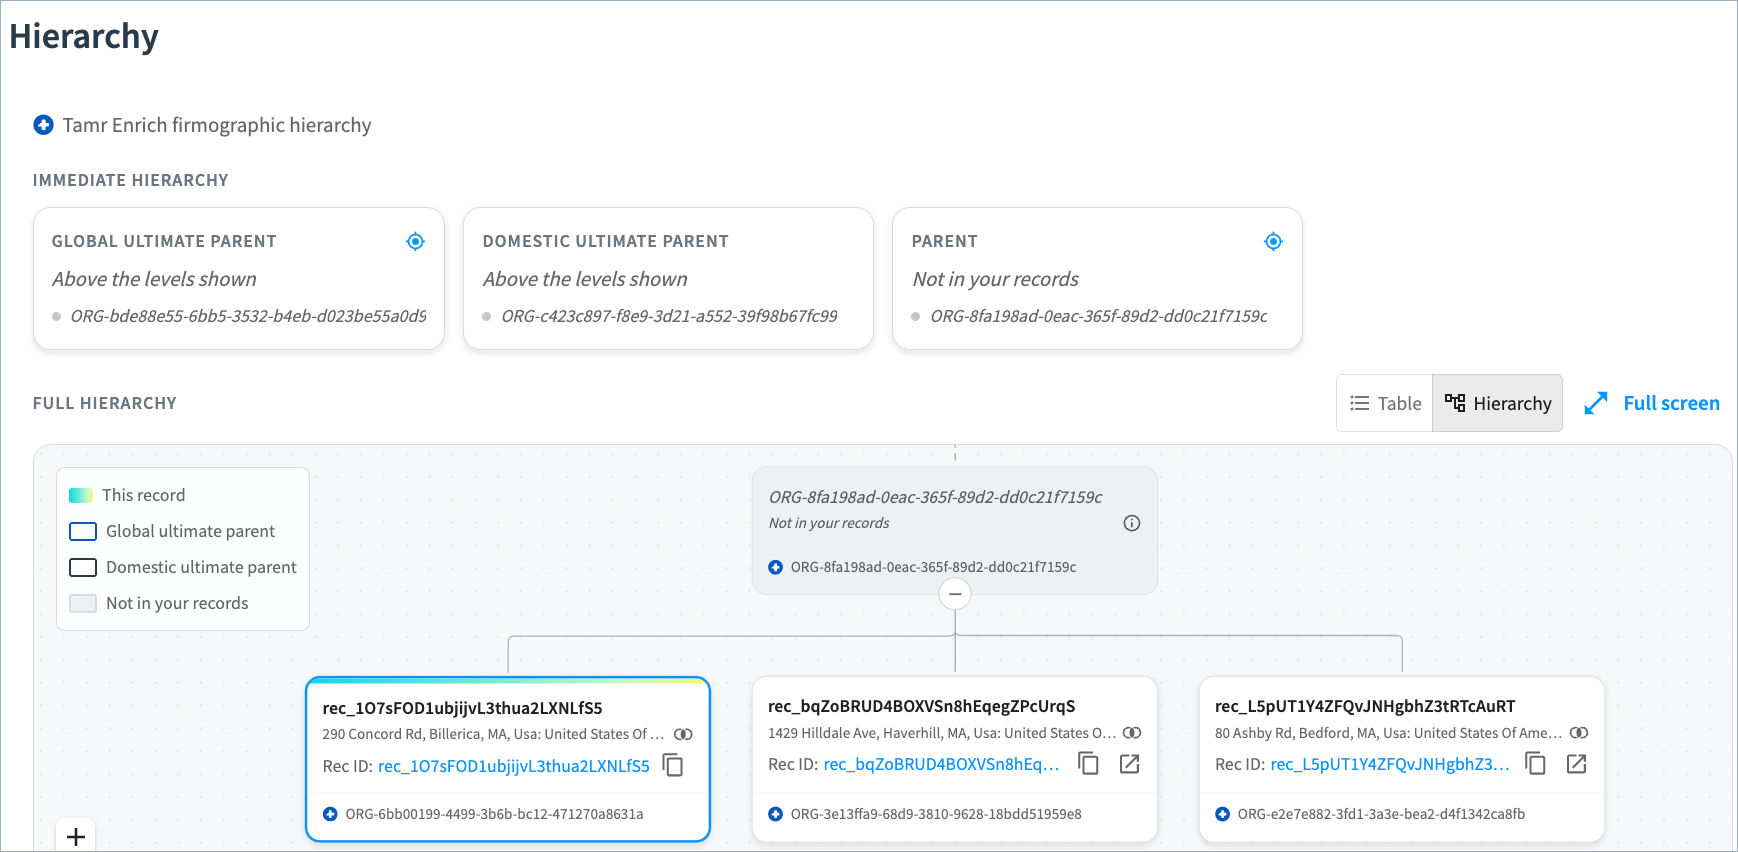
Task: Click ORG-bde88e55 ID in Global Ultimate Parent
Action: point(248,316)
